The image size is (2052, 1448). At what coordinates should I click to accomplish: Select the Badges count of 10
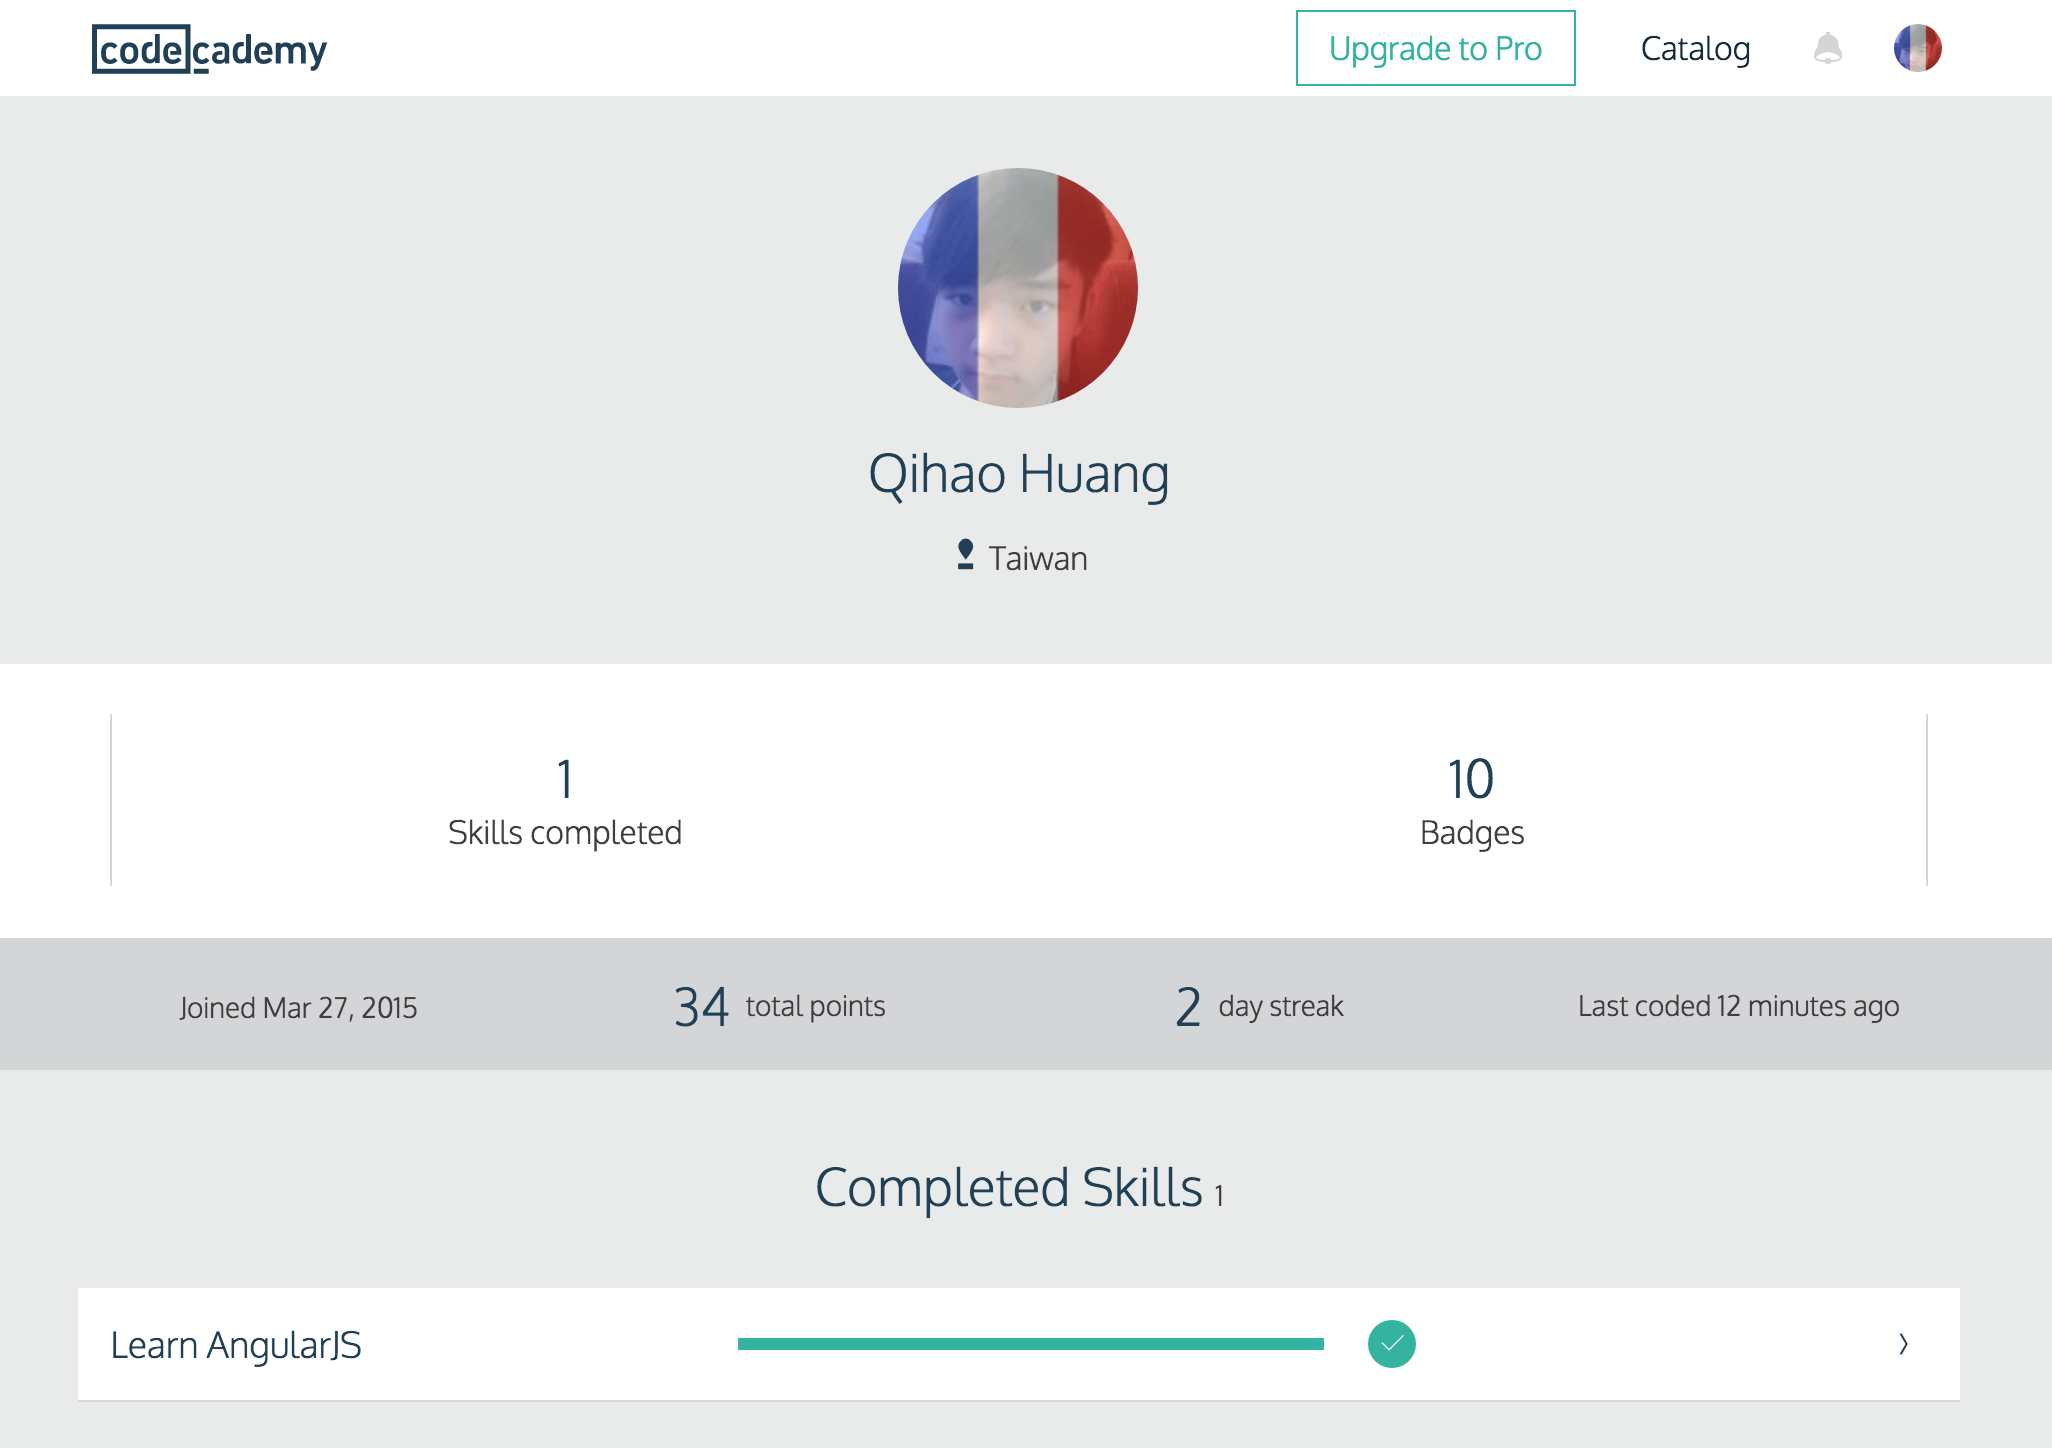click(x=1471, y=779)
